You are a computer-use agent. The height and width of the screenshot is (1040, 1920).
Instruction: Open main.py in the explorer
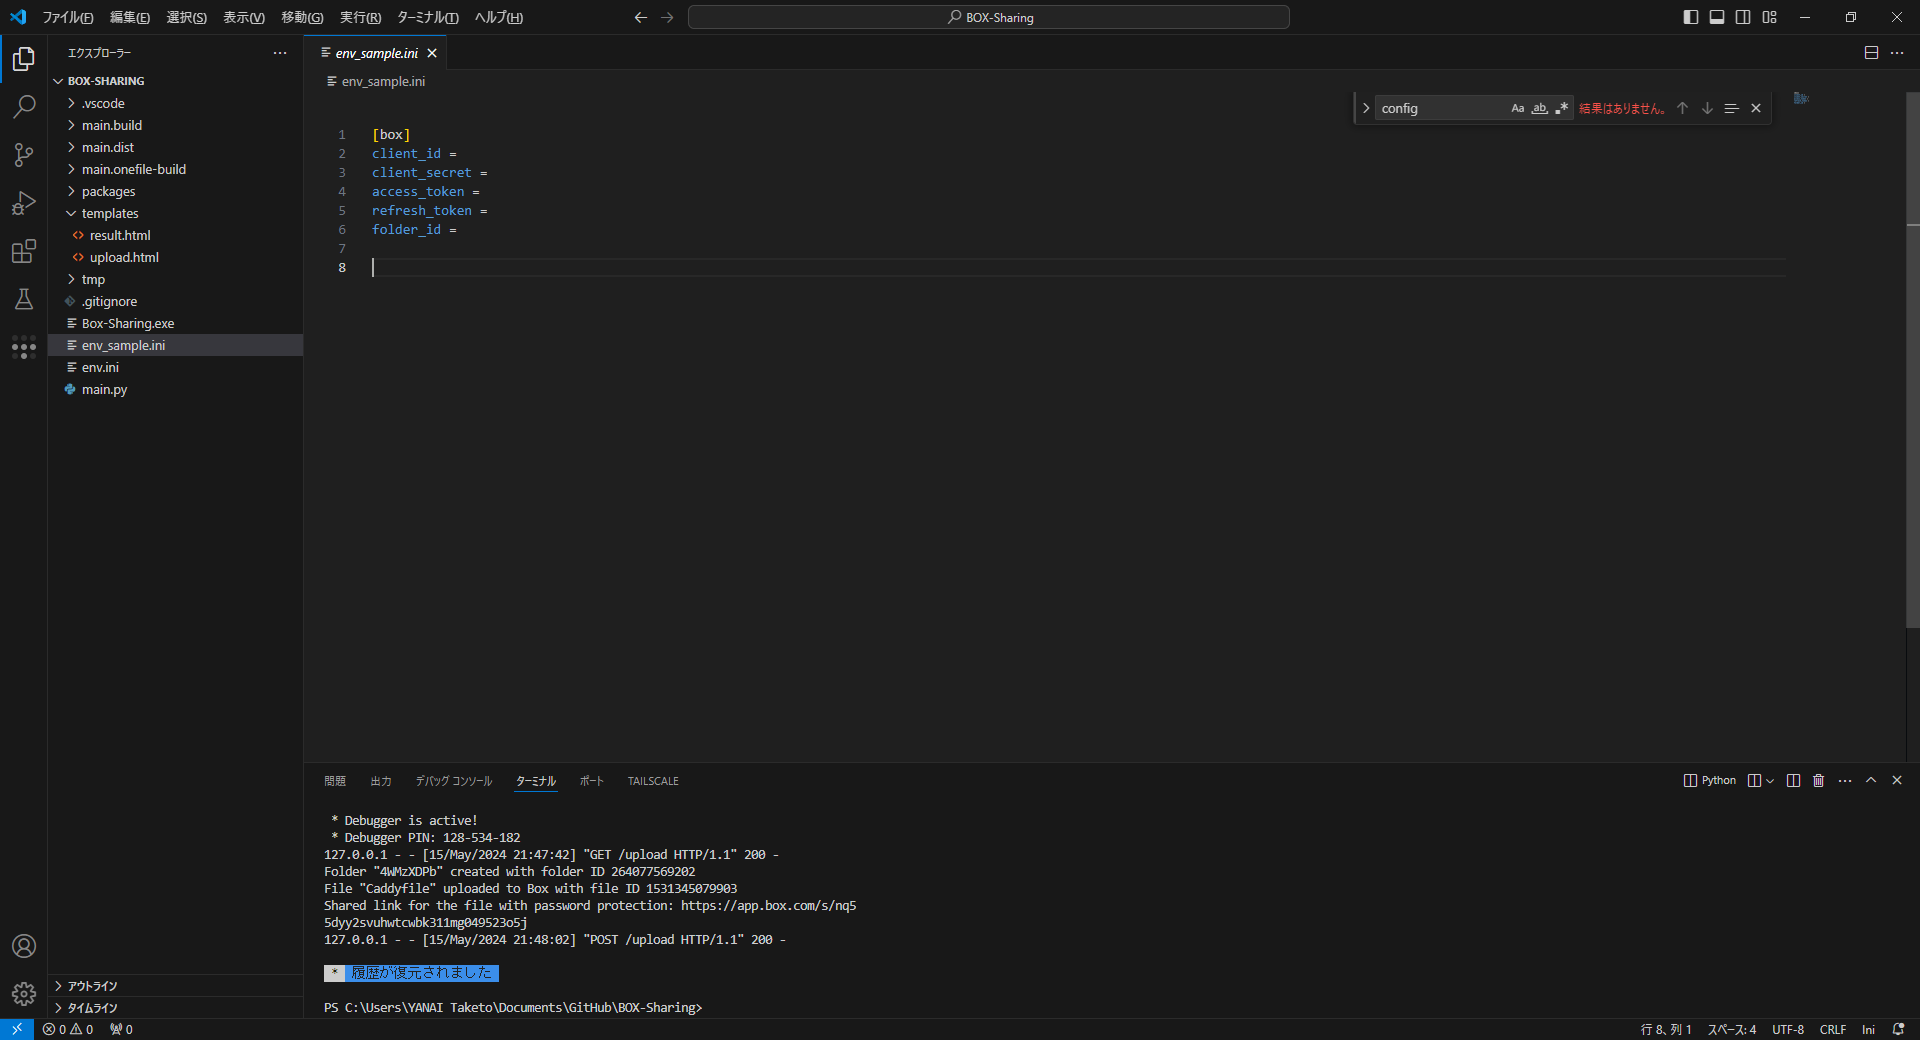(x=175, y=389)
